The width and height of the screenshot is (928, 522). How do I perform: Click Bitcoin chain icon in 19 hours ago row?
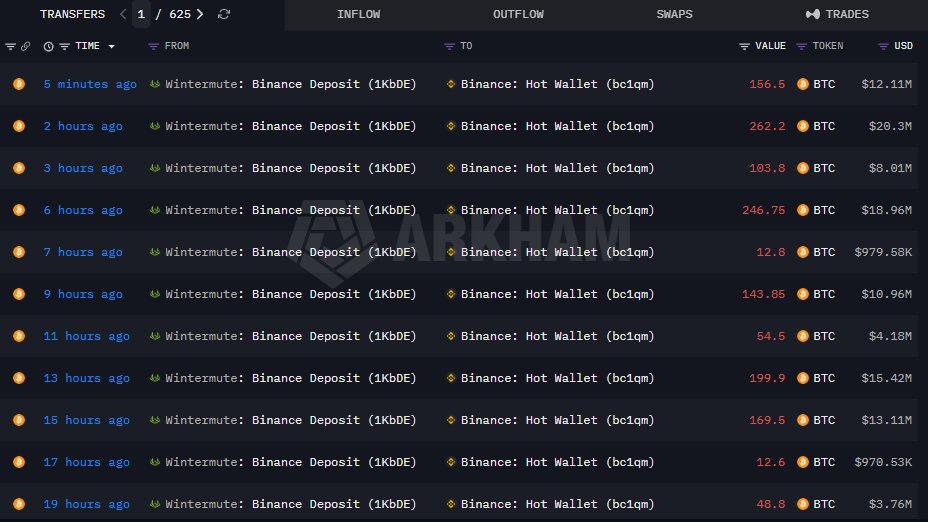coord(19,504)
